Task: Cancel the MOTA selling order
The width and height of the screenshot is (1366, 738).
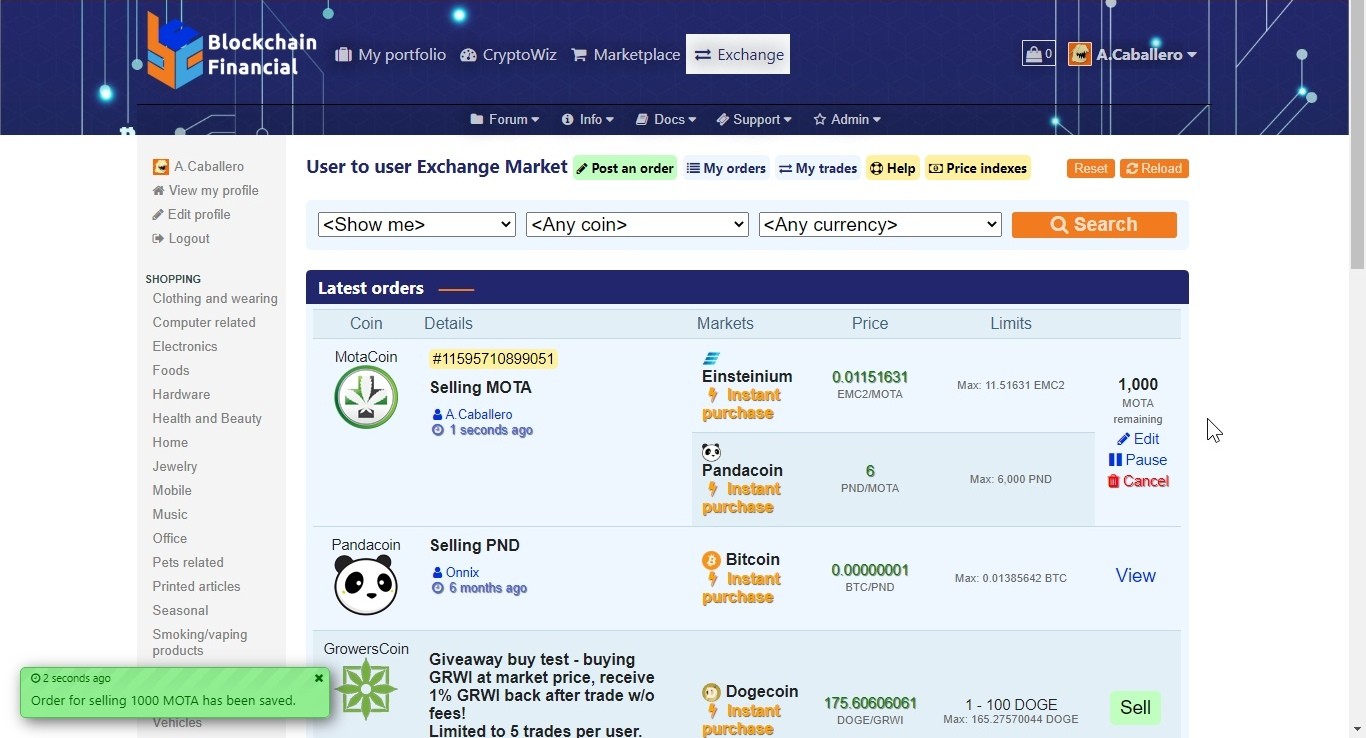Action: click(1138, 481)
